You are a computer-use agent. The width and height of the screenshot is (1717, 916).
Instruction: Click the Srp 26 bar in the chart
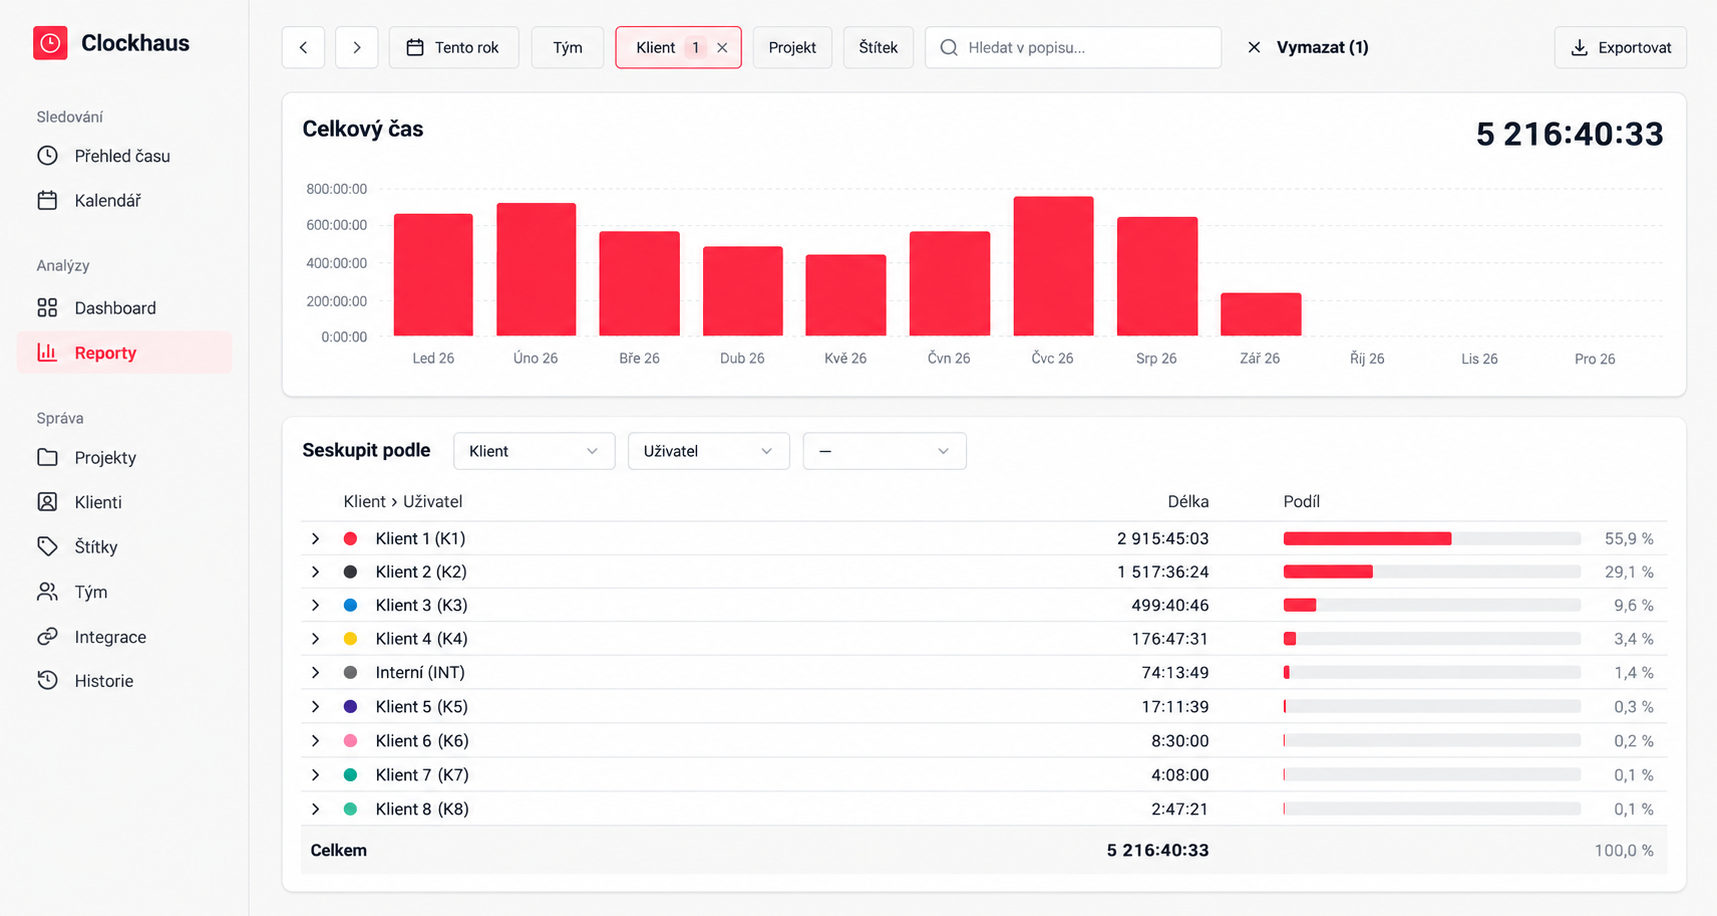[1157, 276]
